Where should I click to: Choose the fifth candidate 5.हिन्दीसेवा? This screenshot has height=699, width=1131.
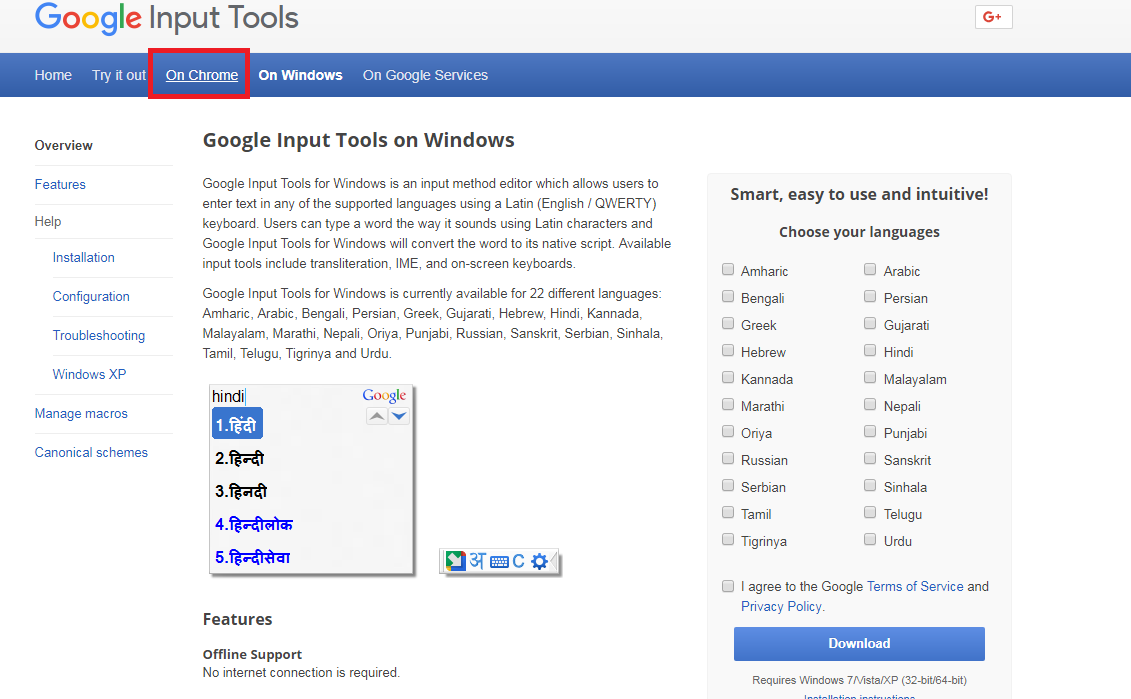click(x=252, y=558)
